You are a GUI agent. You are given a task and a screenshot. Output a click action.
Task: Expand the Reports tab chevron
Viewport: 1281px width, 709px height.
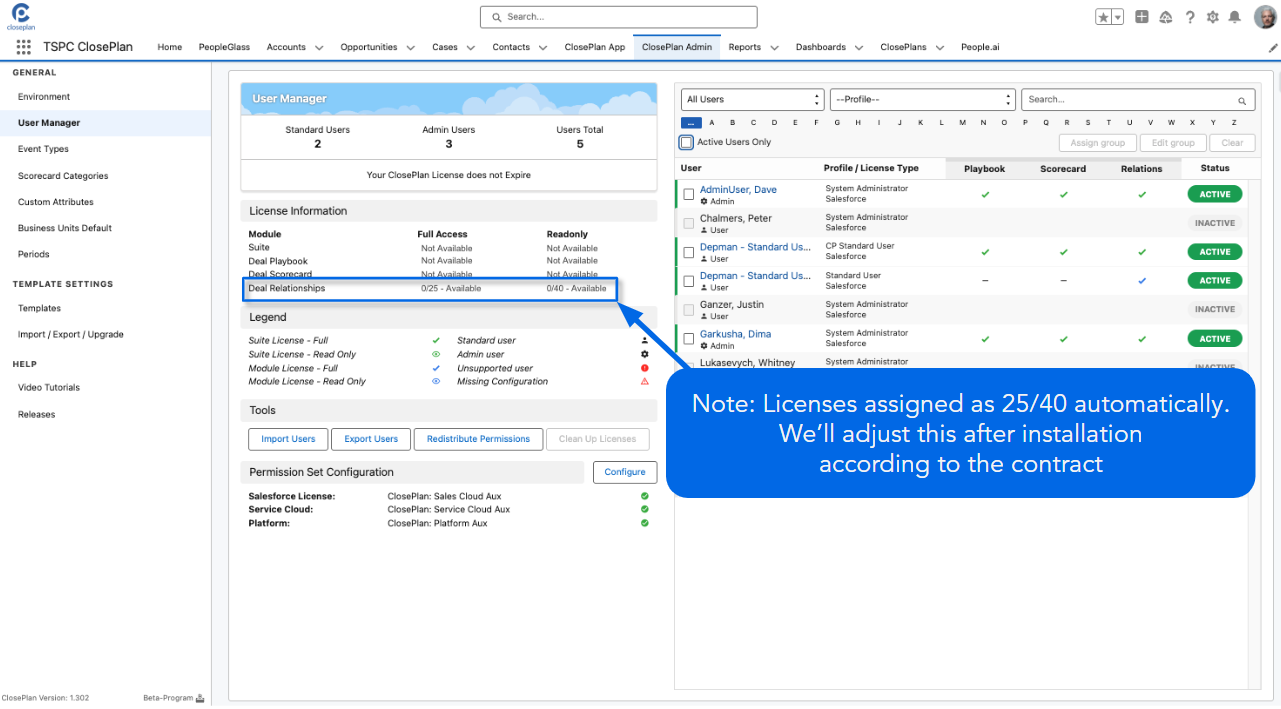(774, 47)
